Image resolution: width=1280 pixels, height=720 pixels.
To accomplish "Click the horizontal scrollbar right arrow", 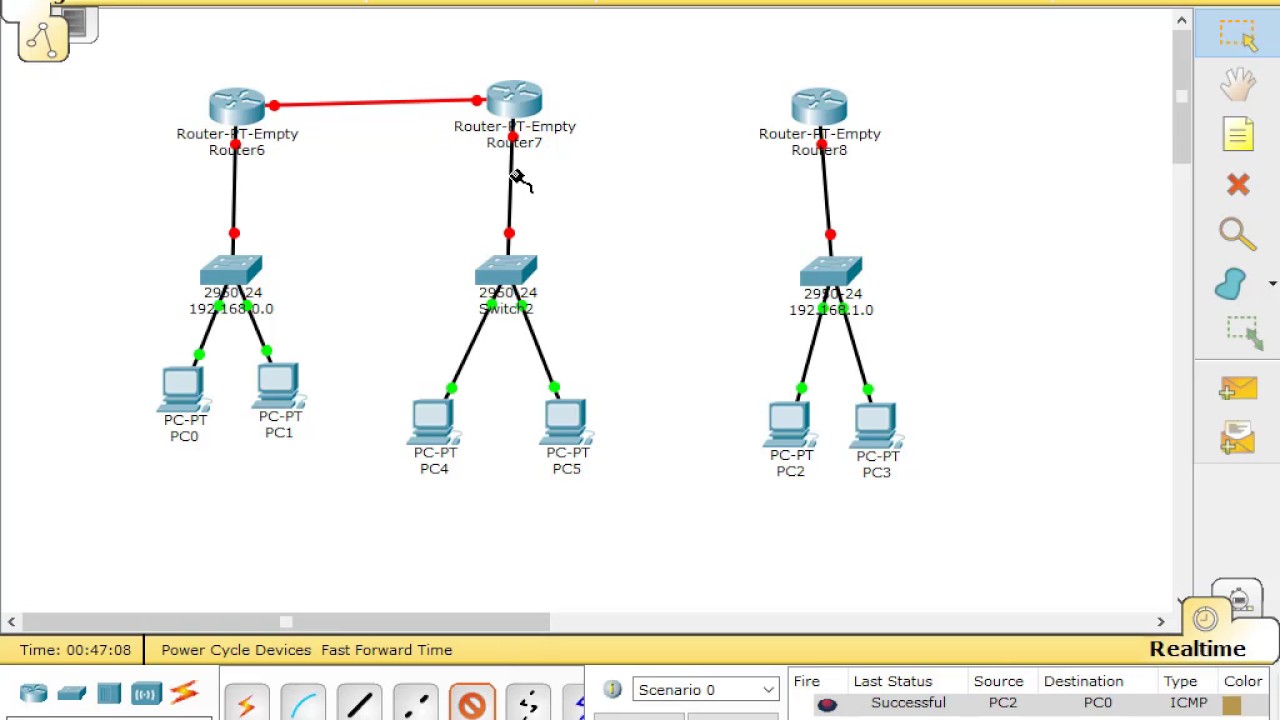I will [x=1161, y=622].
